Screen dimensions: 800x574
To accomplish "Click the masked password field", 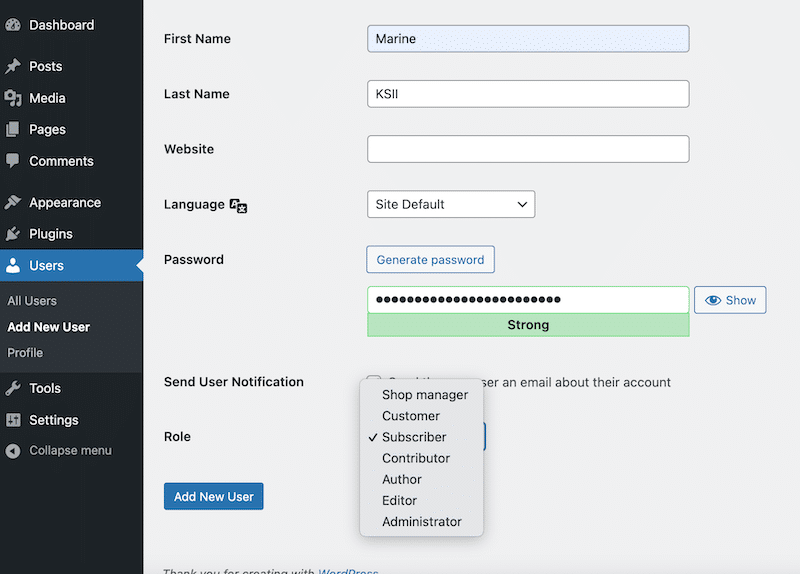I will coord(528,300).
